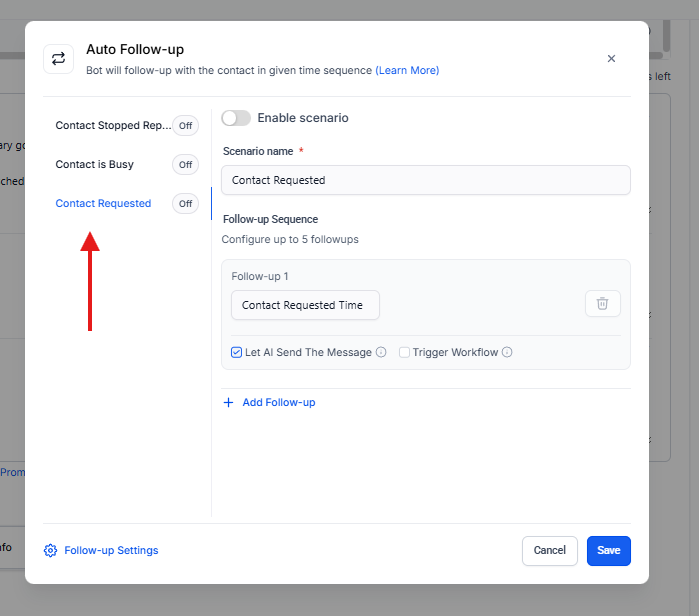
Task: Click the Auto Follow-up arrows icon in header
Action: point(59,59)
